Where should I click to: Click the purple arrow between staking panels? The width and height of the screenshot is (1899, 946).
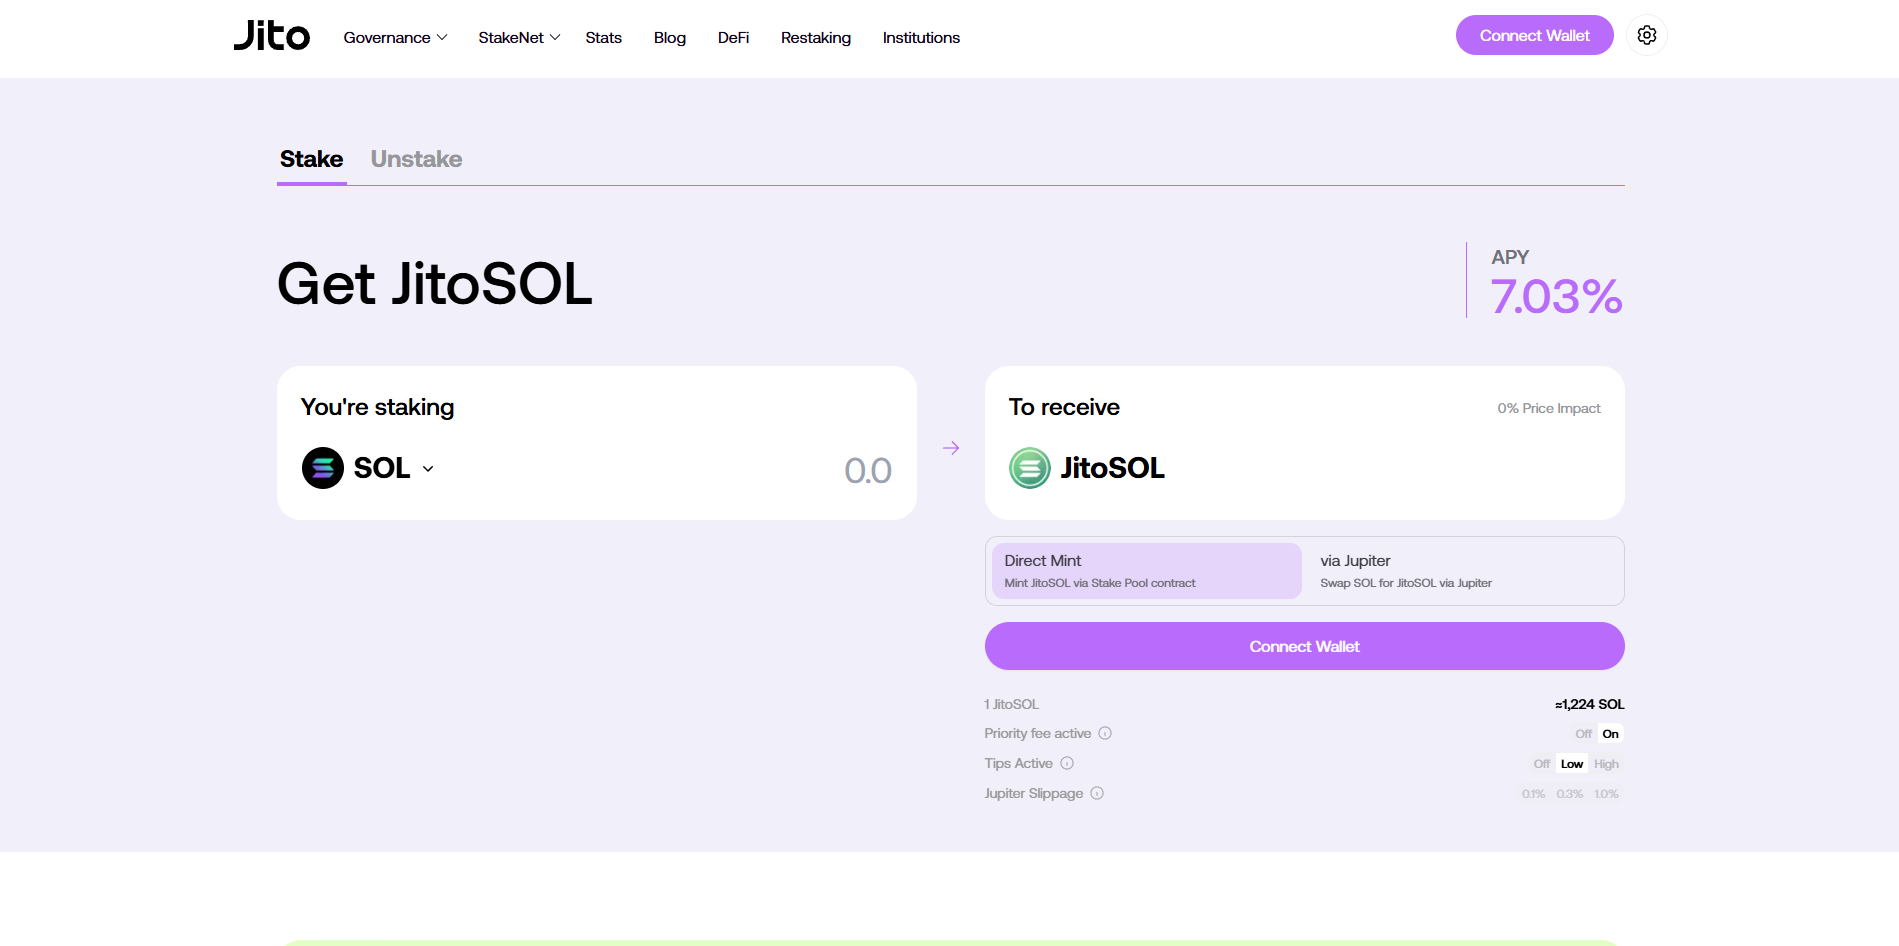951,448
